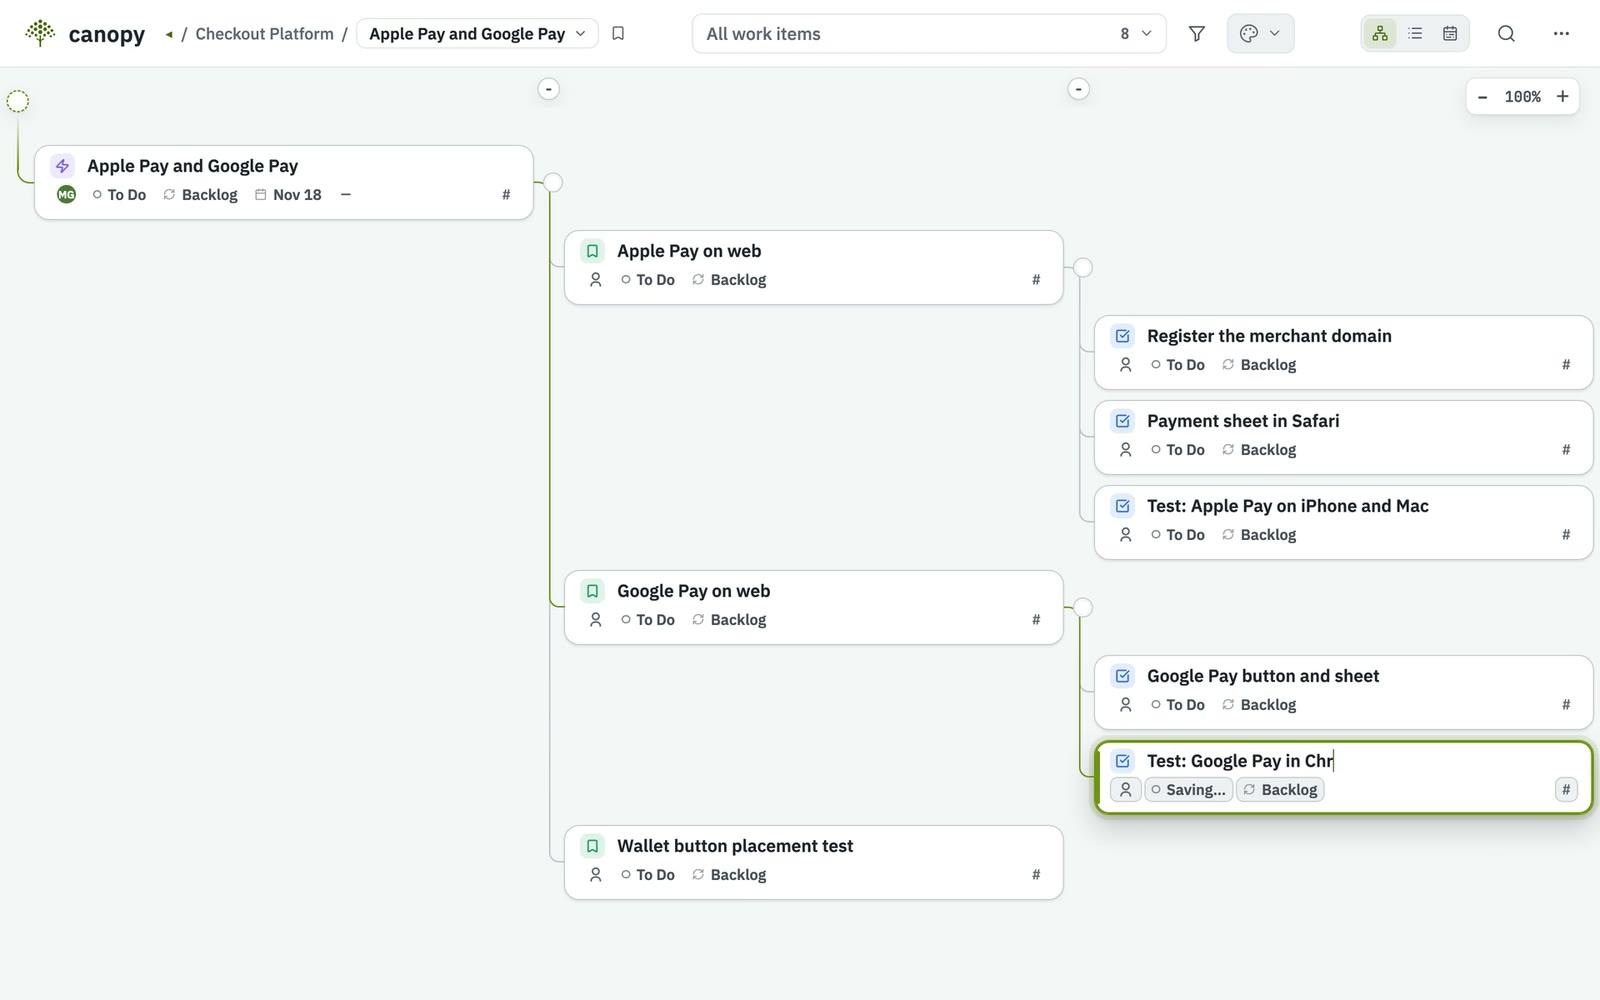
Task: Open hash tag on Register the merchant domain
Action: (1566, 365)
